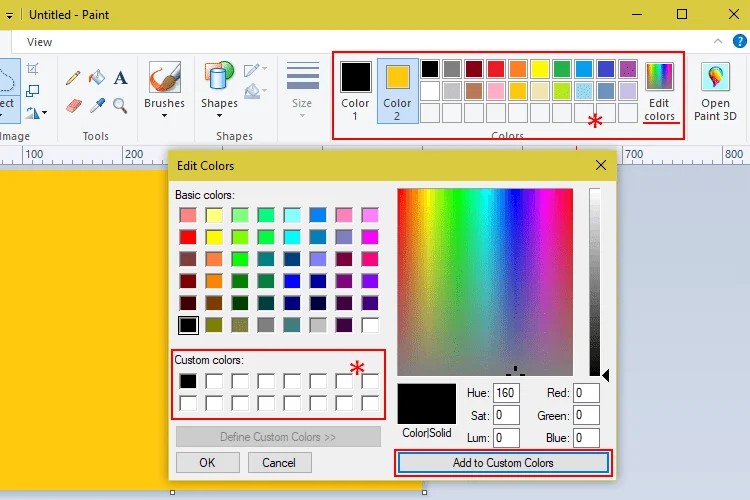Open Paint 3D from the ribbon
Viewport: 750px width, 500px height.
pos(715,92)
